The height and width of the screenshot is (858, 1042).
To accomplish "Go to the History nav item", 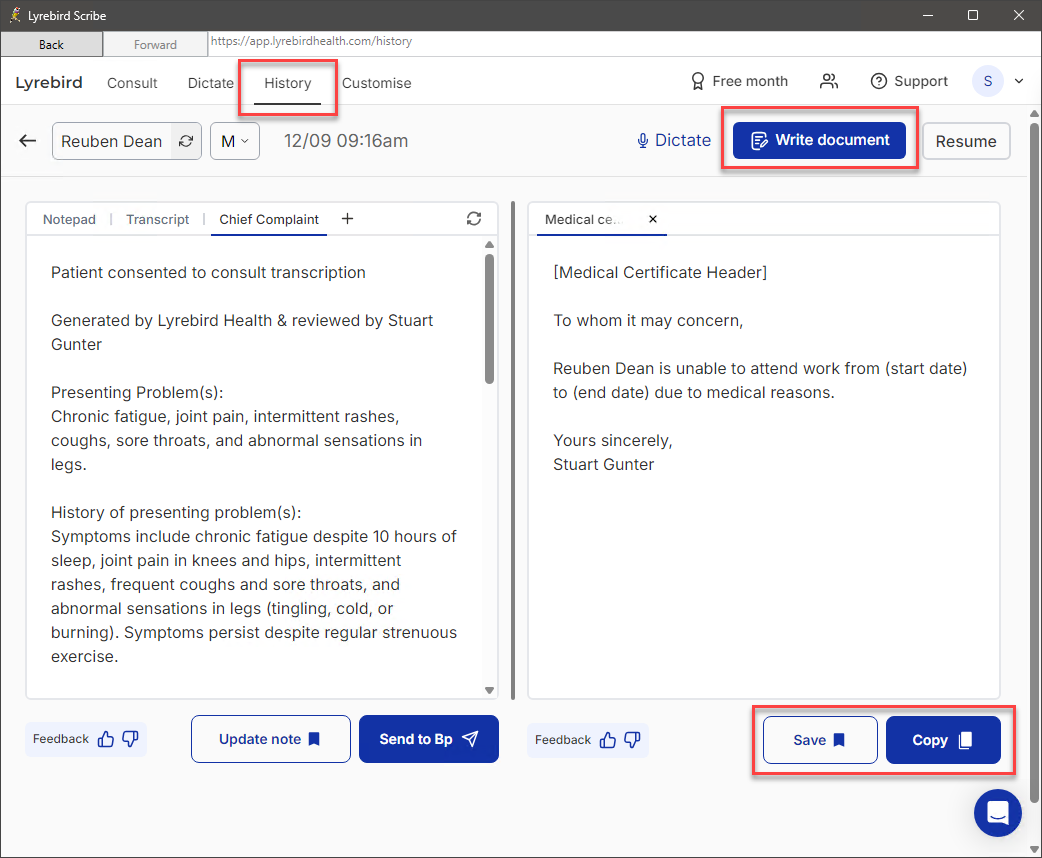I will [287, 83].
